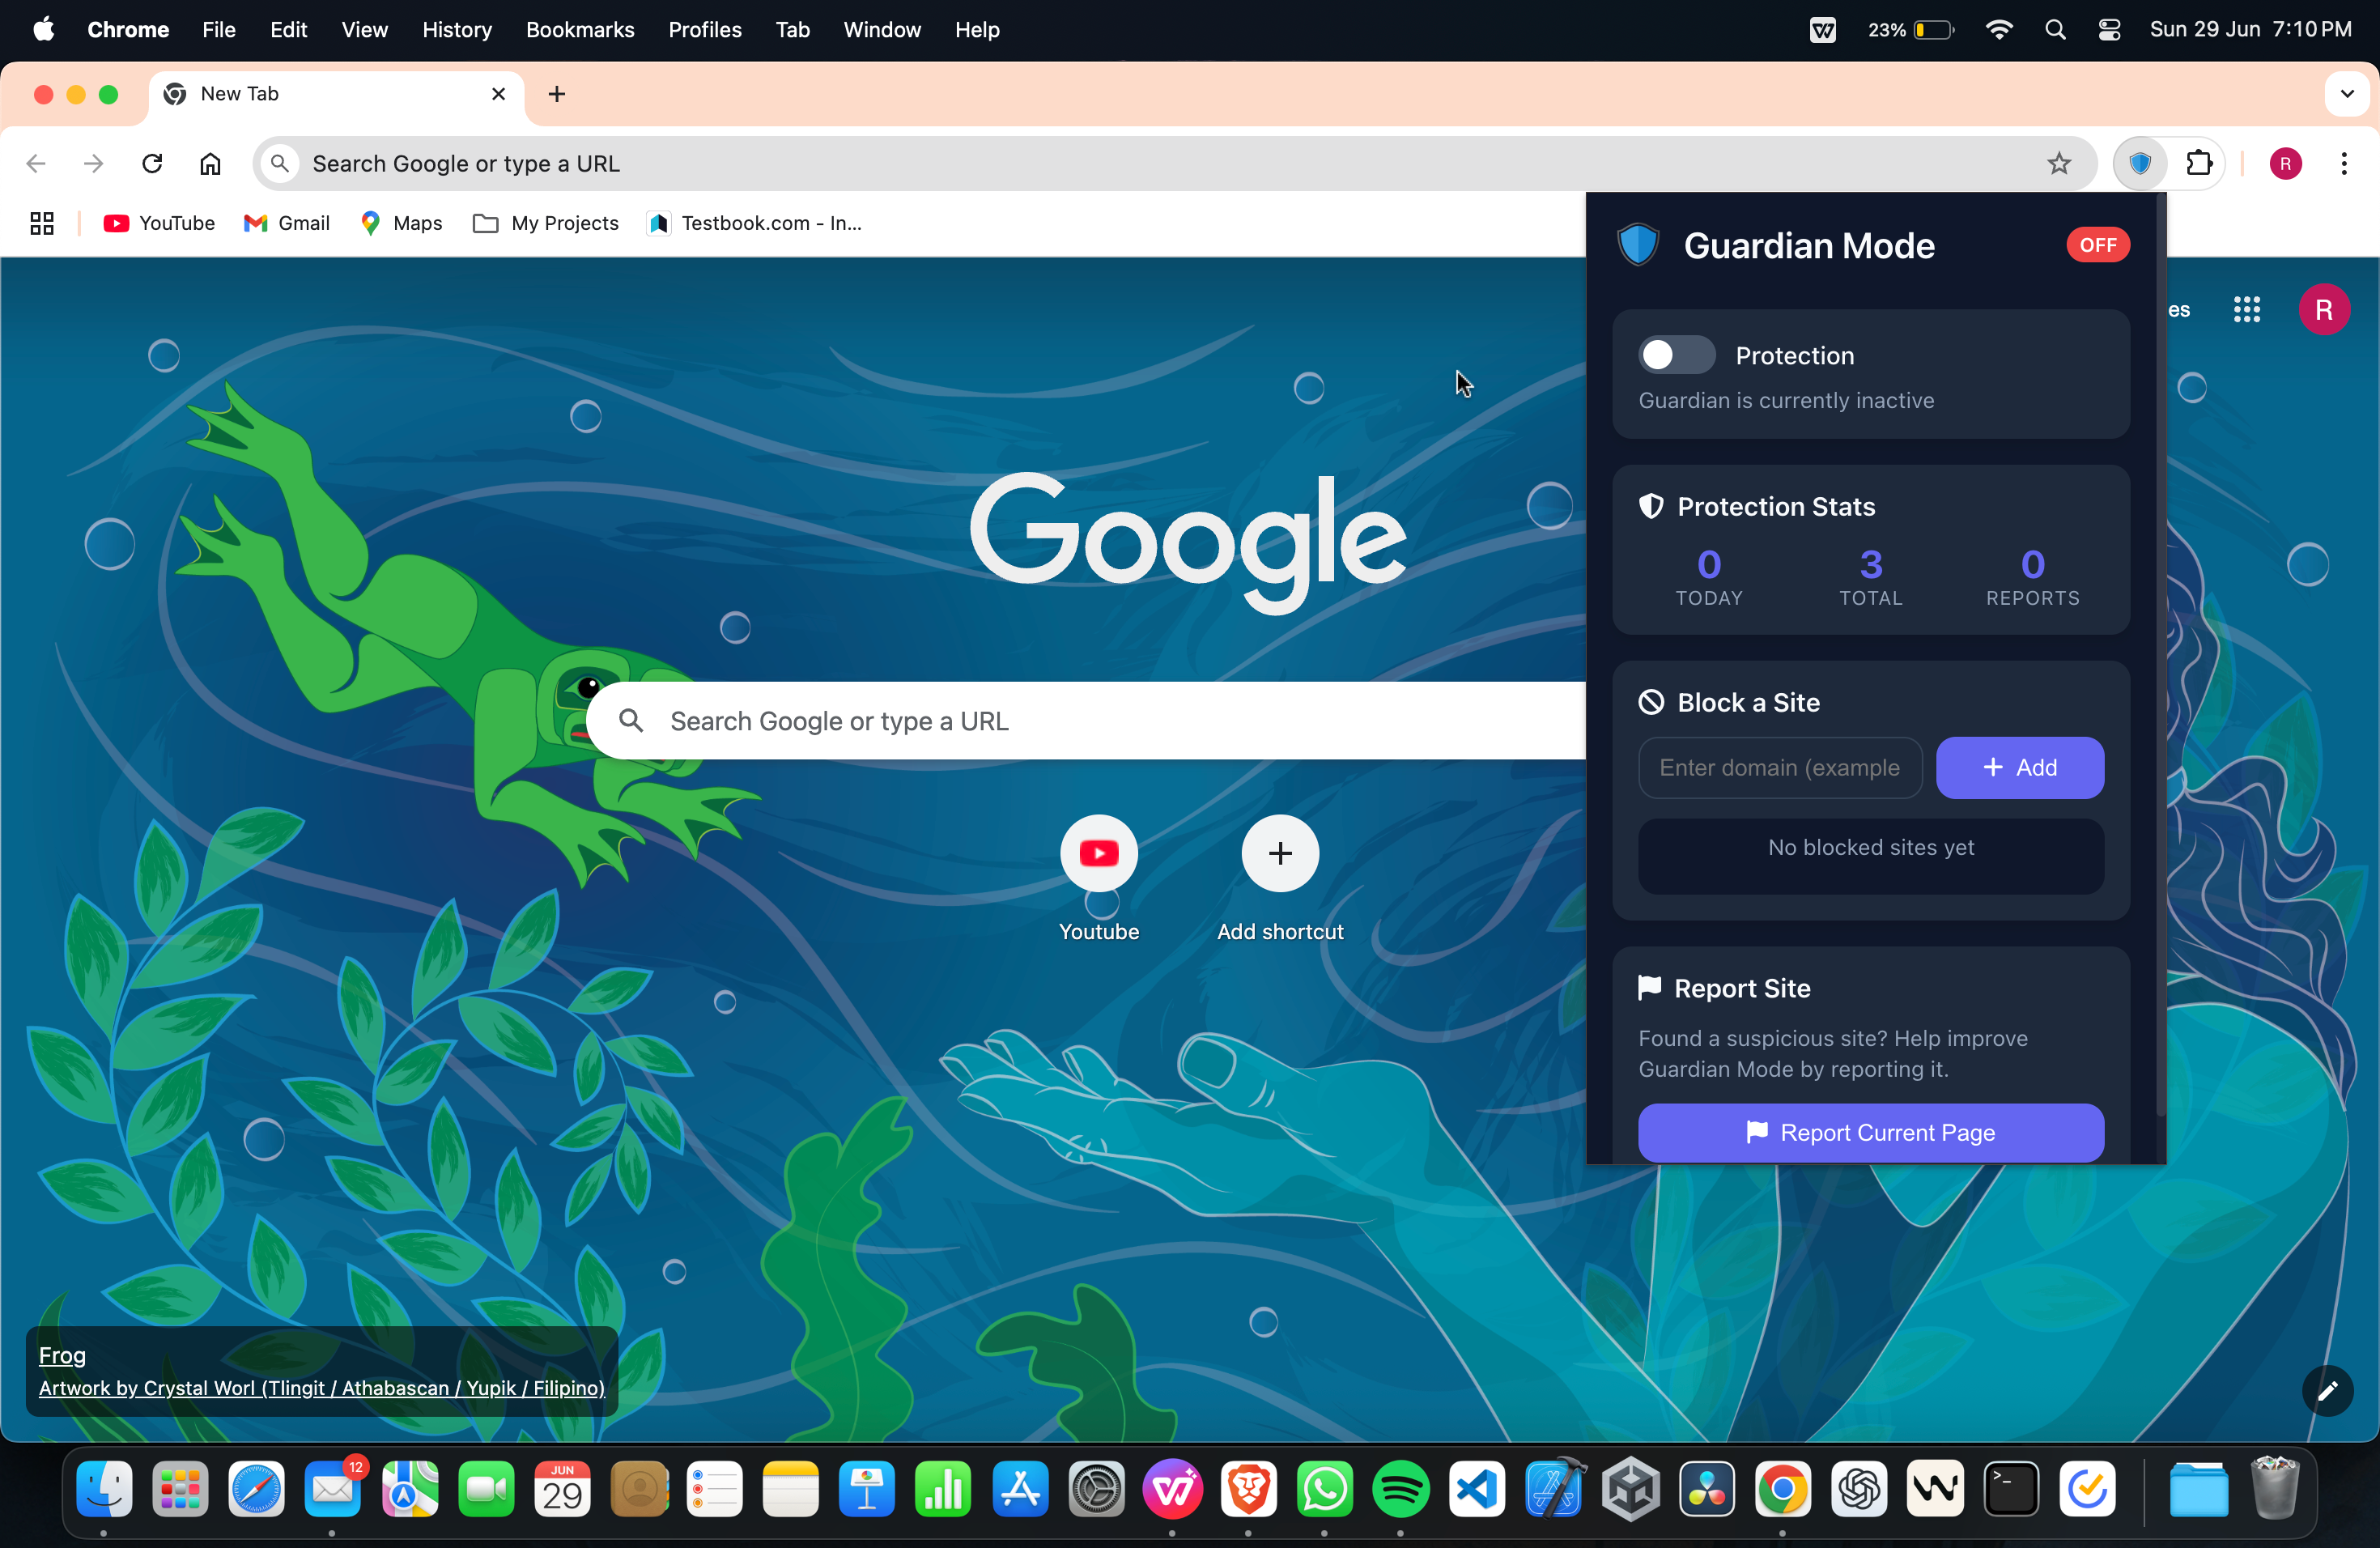Open the tab groups grid icon in bookmarks bar
This screenshot has width=2380, height=1548.
(42, 223)
